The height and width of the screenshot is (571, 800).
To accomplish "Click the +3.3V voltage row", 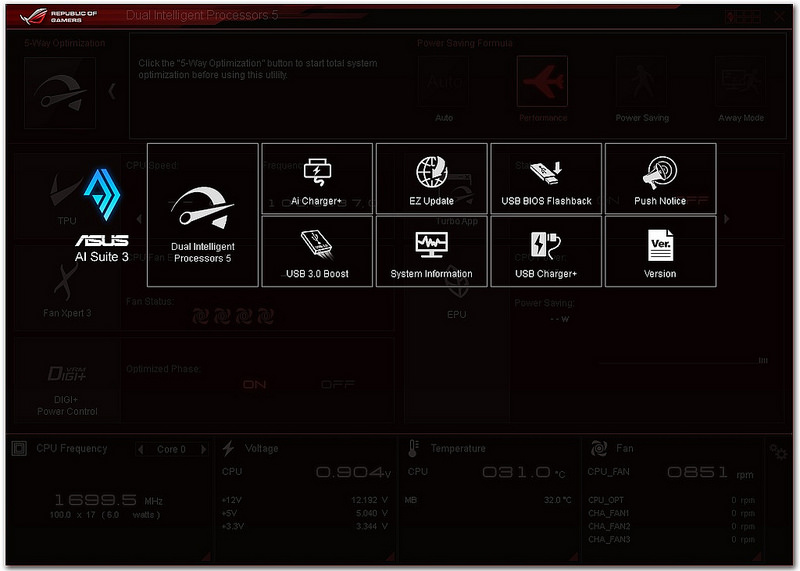I will click(x=305, y=526).
